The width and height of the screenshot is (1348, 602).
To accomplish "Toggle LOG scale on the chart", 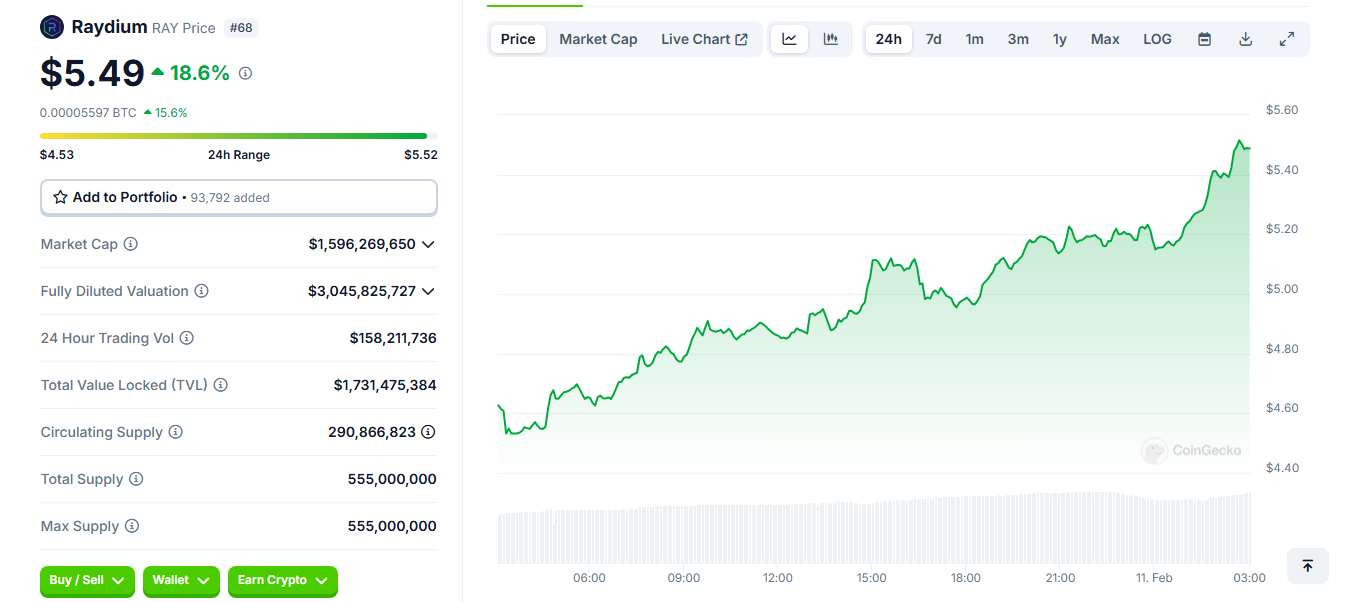I will click(1157, 39).
